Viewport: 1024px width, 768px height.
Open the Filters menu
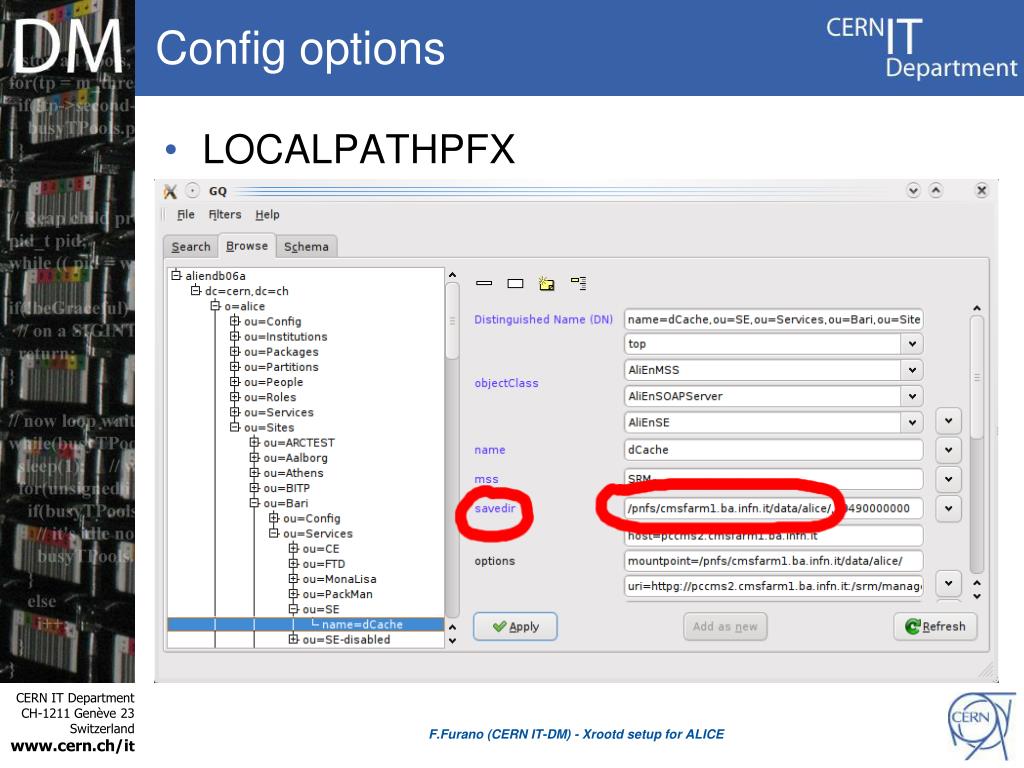(x=225, y=215)
